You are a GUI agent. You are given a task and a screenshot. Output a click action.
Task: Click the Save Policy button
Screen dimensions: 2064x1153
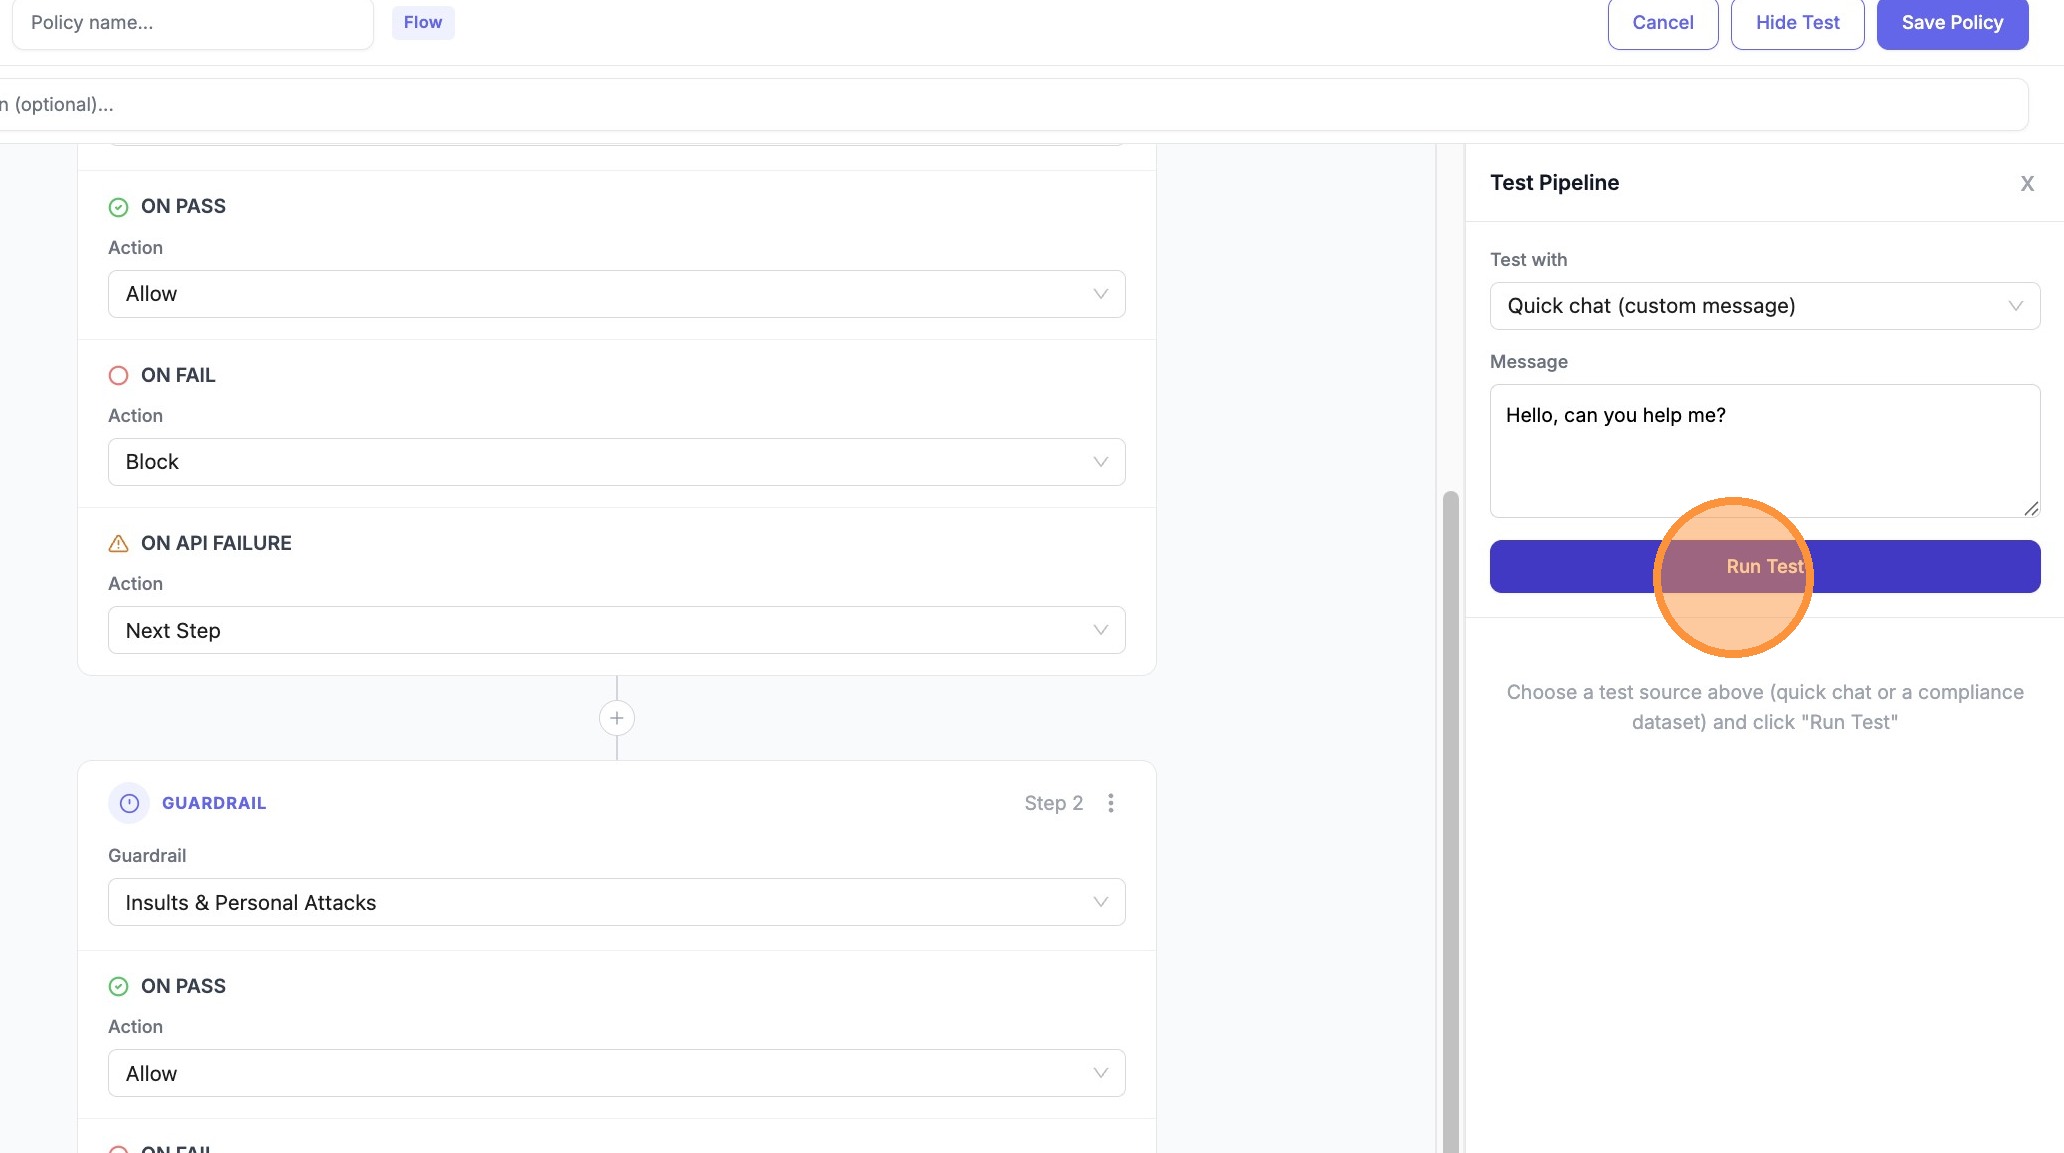1951,22
